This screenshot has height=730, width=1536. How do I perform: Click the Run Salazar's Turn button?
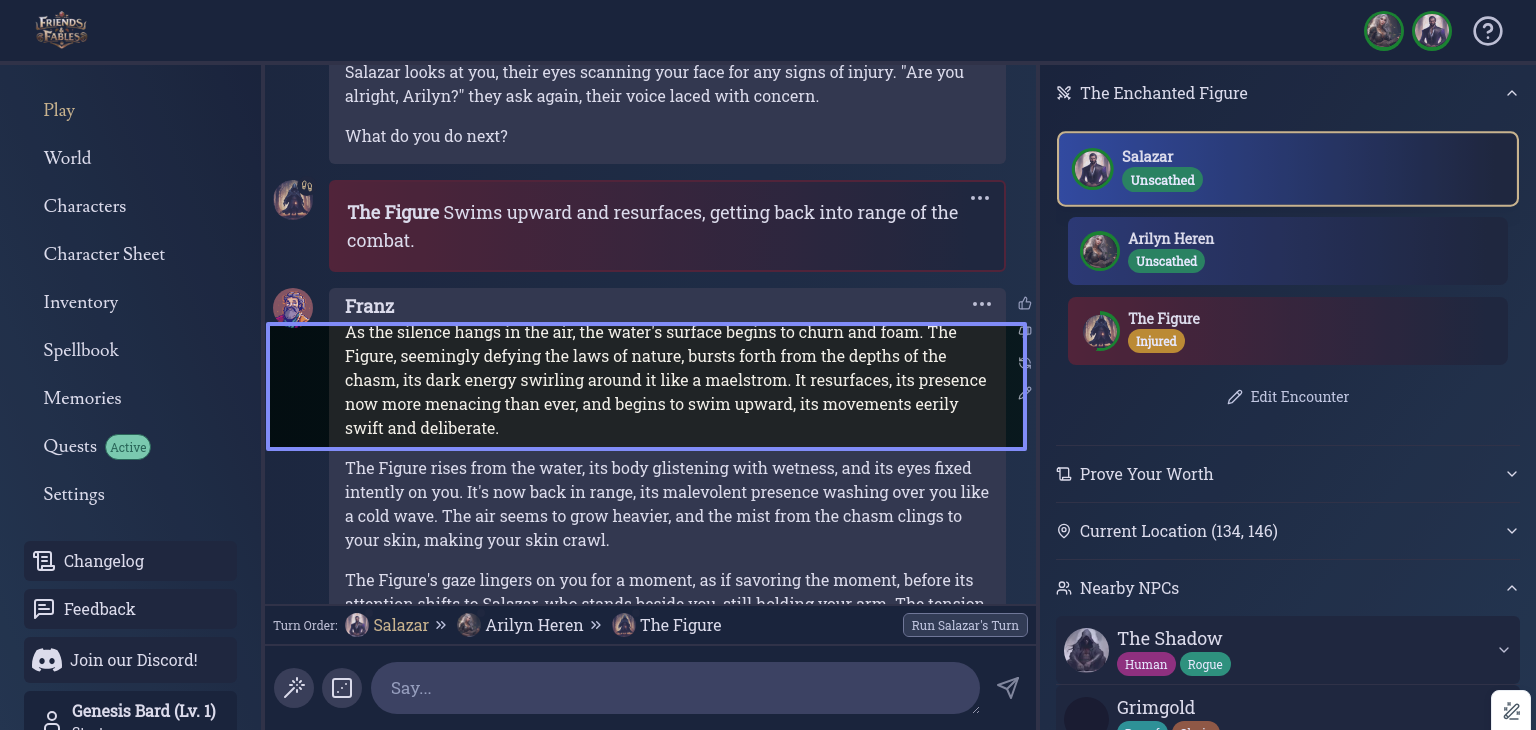pyautogui.click(x=964, y=625)
